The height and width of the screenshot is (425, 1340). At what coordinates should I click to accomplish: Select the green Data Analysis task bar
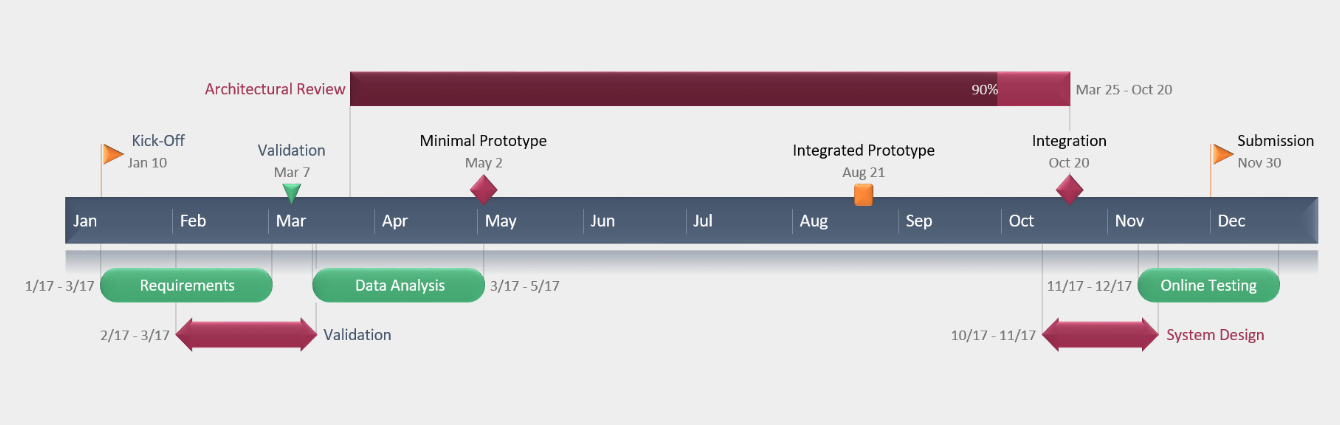click(x=399, y=285)
